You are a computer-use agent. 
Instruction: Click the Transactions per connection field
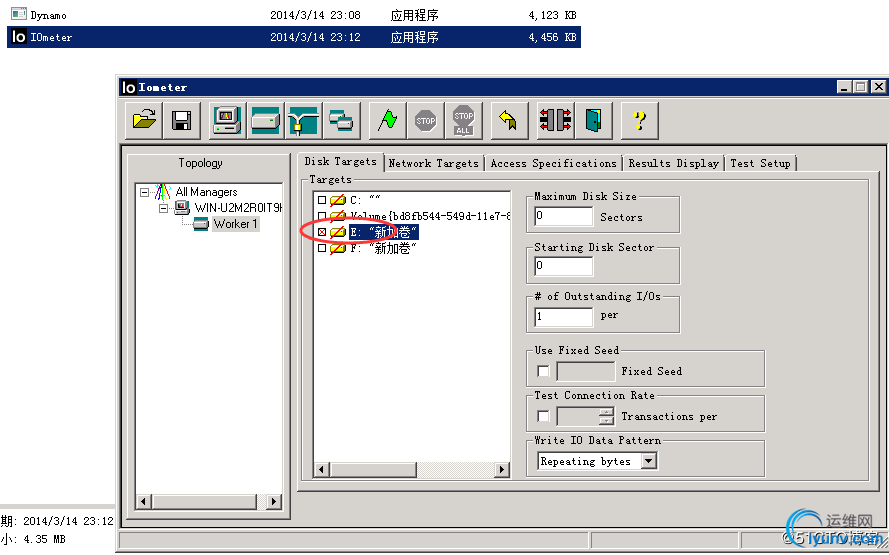(x=578, y=417)
